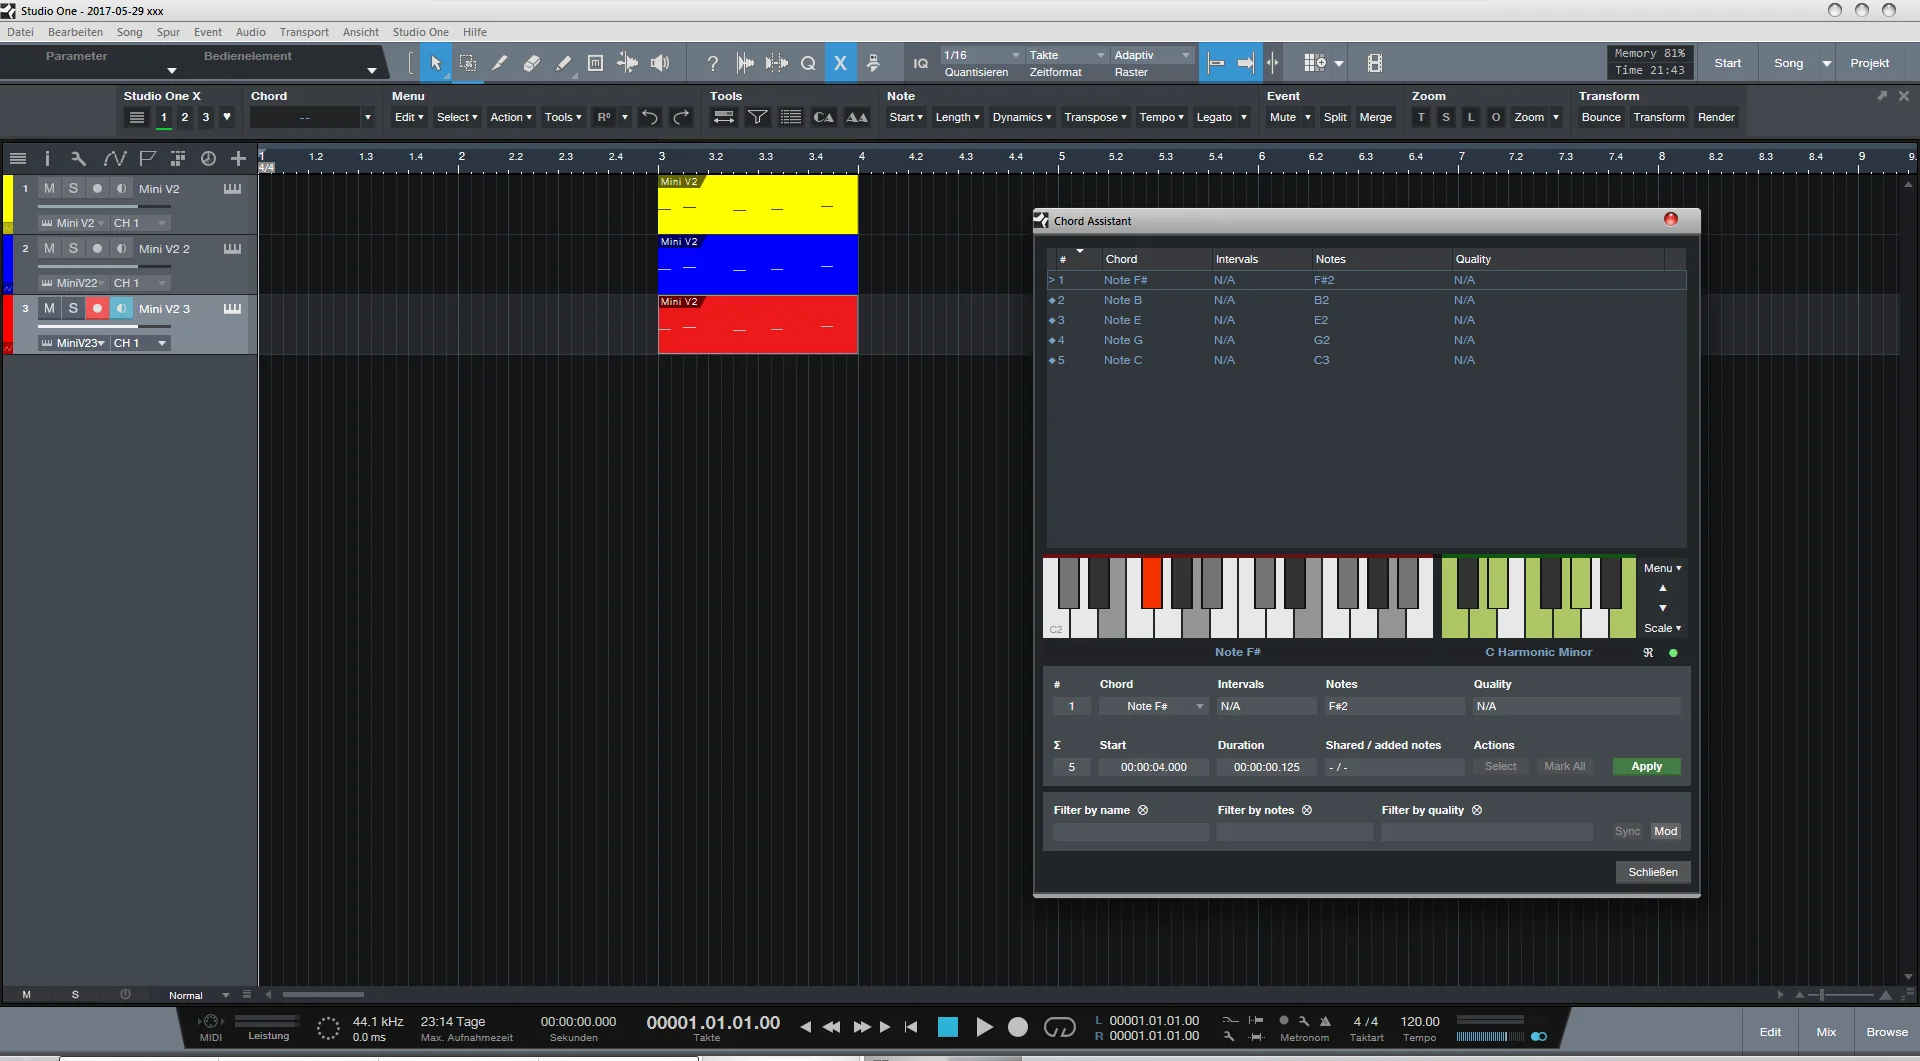This screenshot has height=1061, width=1920.
Task: Click the question mark help icon
Action: pos(712,63)
